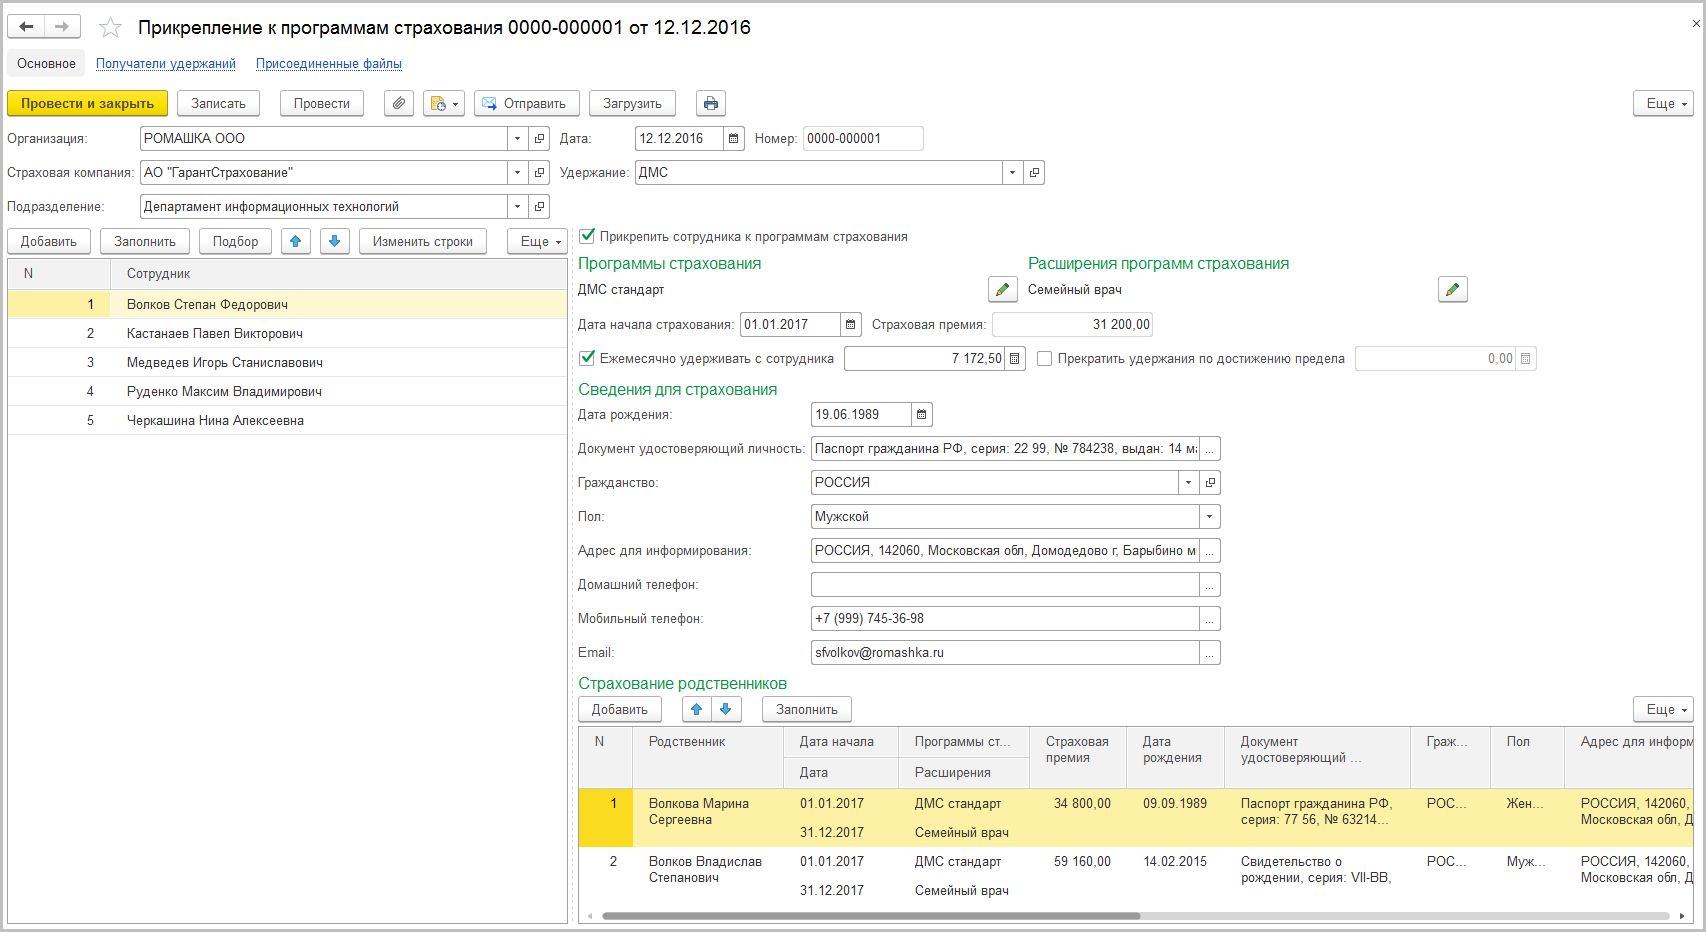This screenshot has width=1706, height=932.
Task: Edit program extensions with pencil icon
Action: coord(1452,290)
